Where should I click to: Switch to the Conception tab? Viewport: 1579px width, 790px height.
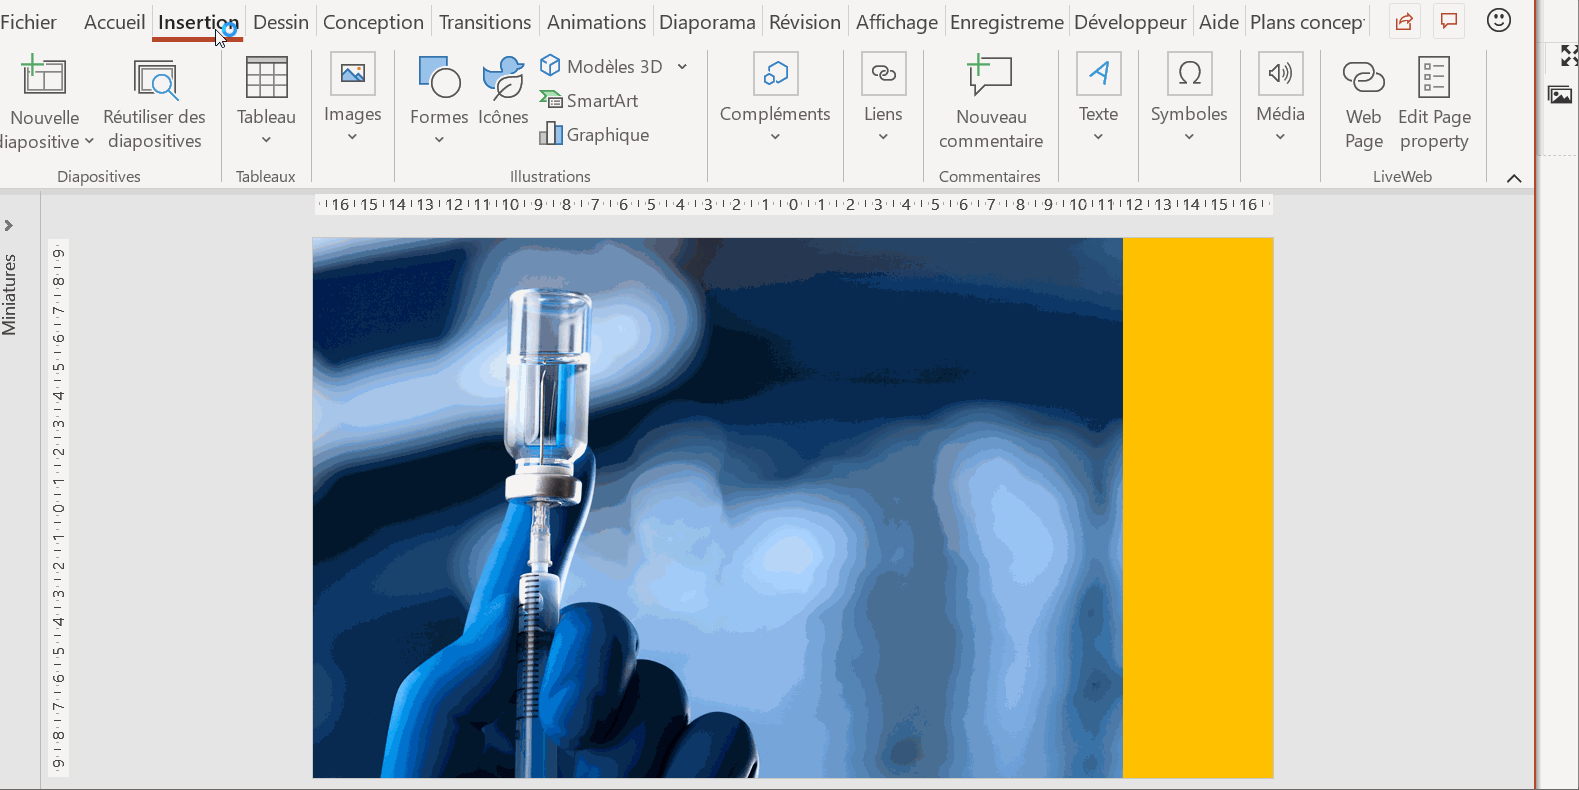point(373,22)
